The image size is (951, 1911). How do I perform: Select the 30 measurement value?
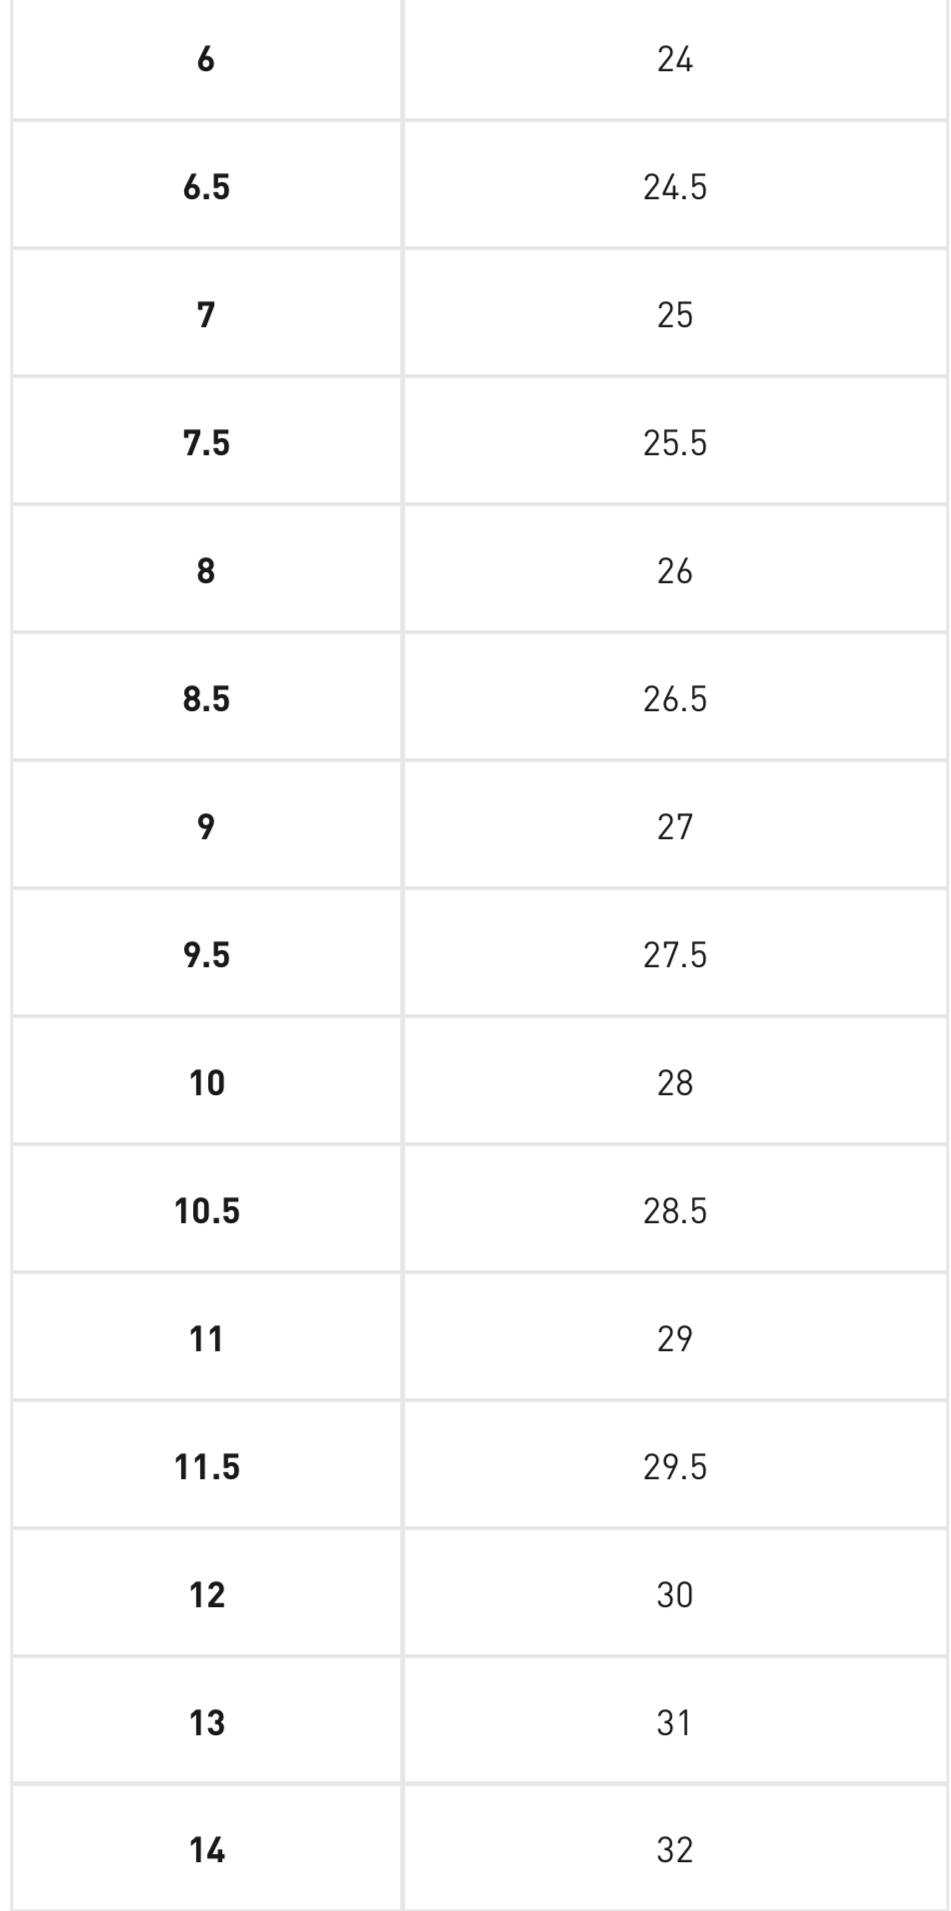click(675, 1595)
